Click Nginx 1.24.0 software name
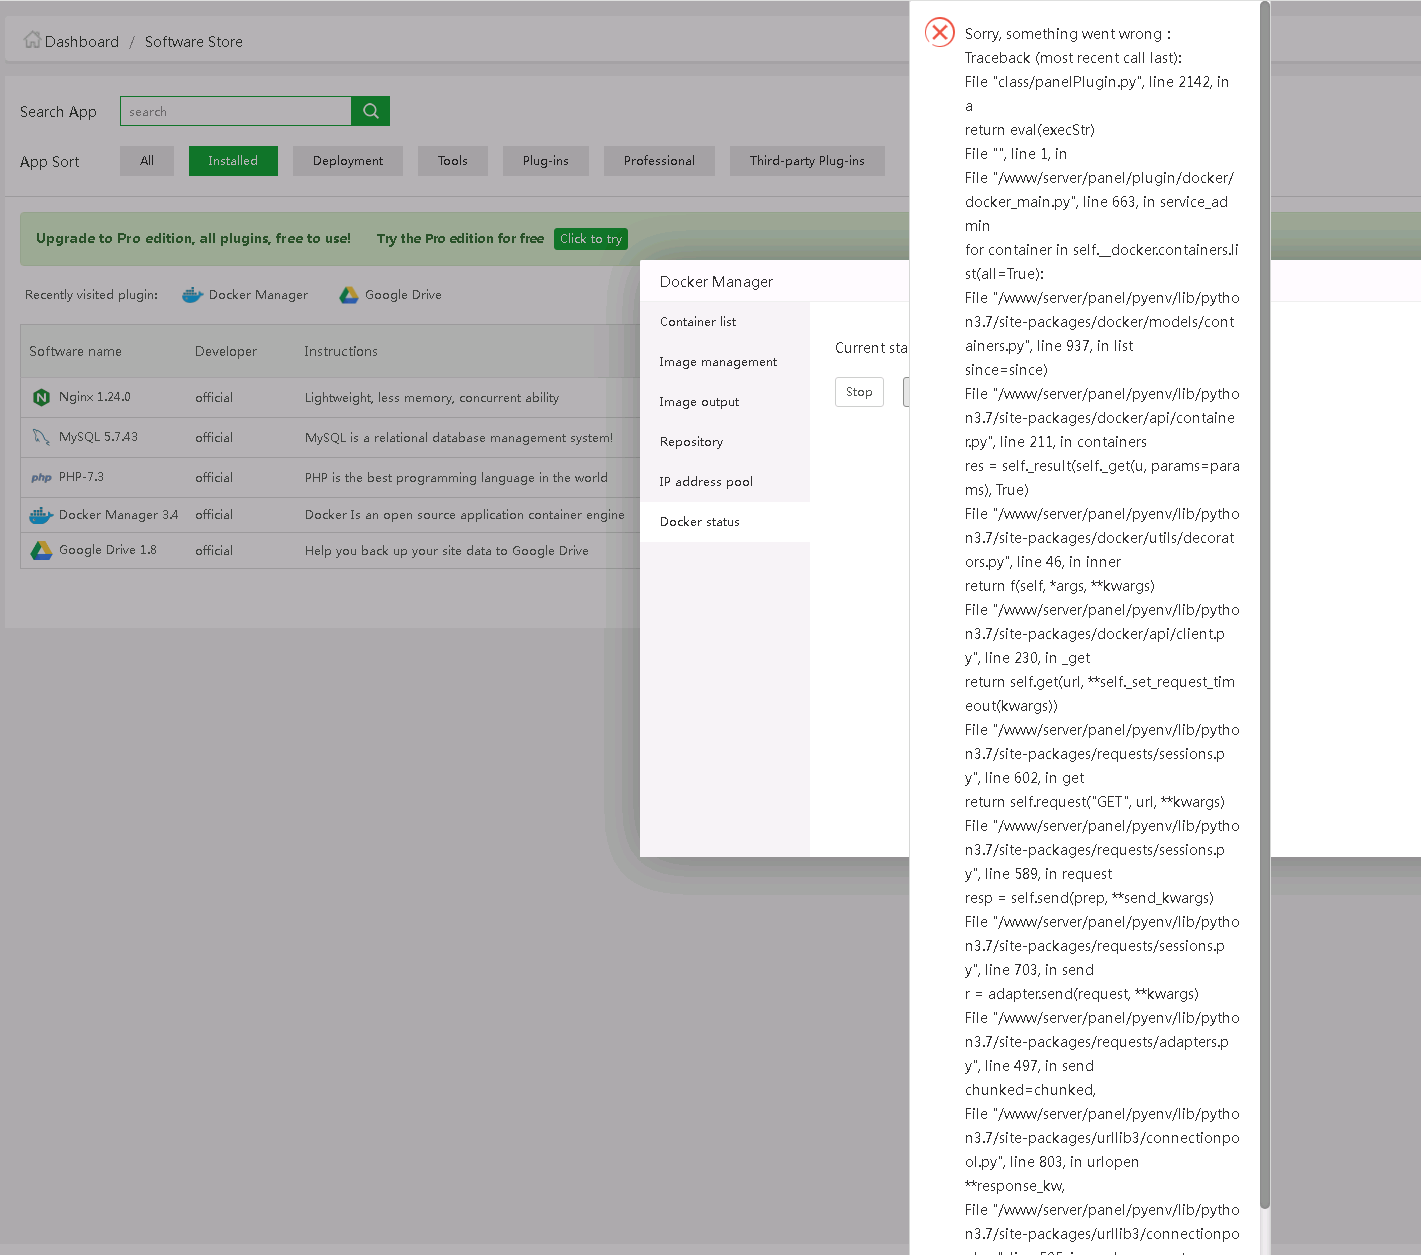 click(95, 397)
